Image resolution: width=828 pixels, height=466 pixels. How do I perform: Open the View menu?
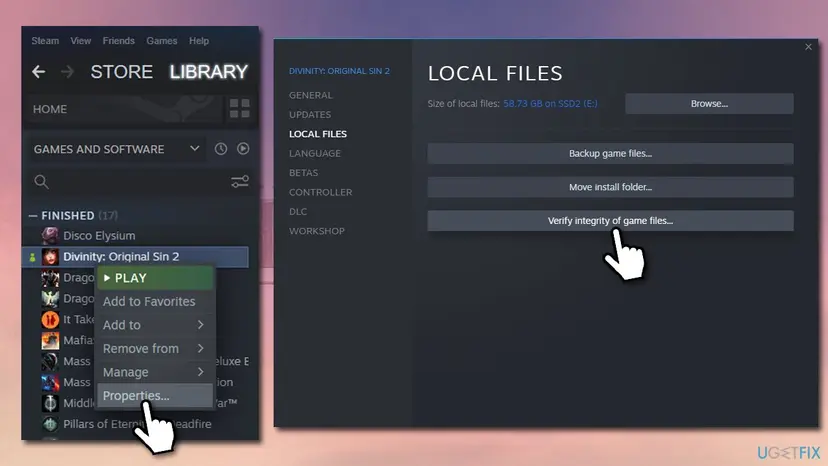[81, 41]
